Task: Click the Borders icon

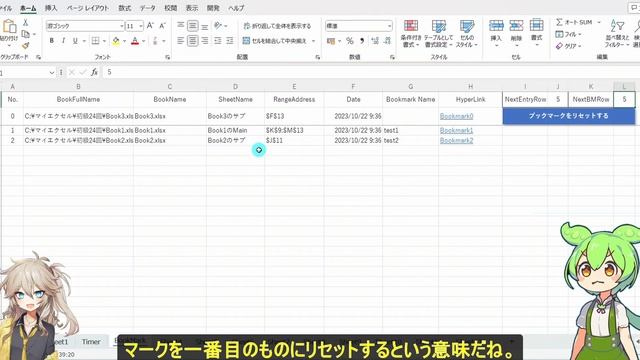Action: 96,40
